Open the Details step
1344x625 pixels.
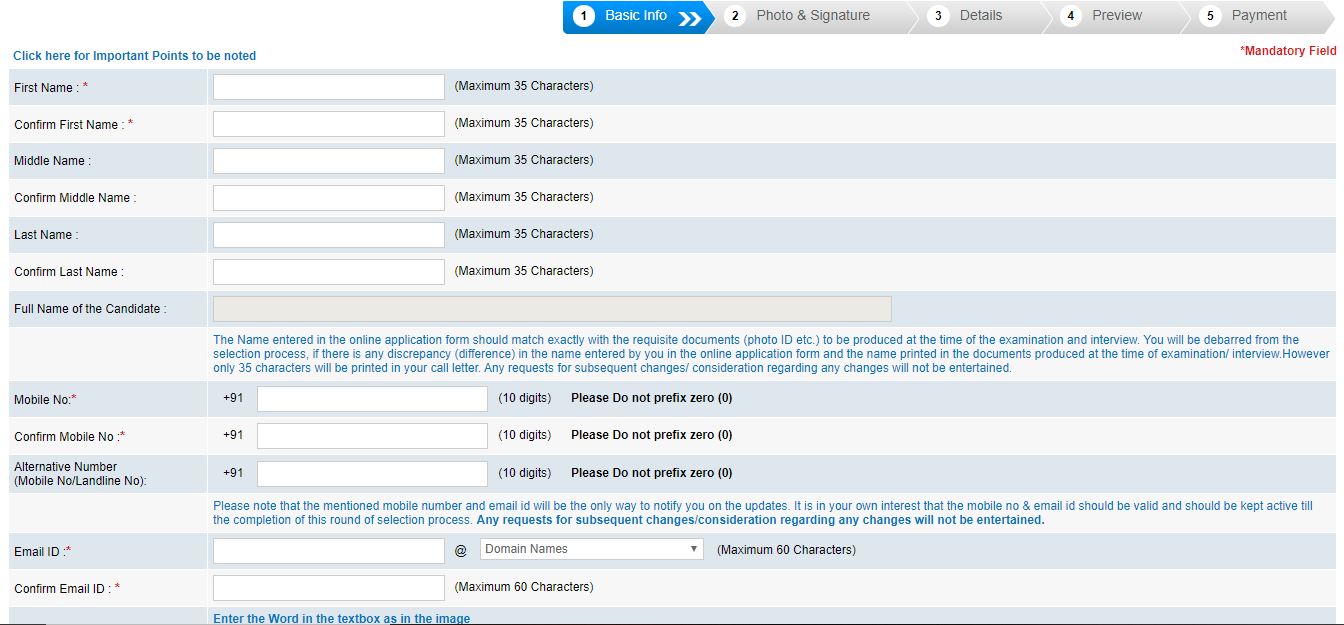click(980, 16)
